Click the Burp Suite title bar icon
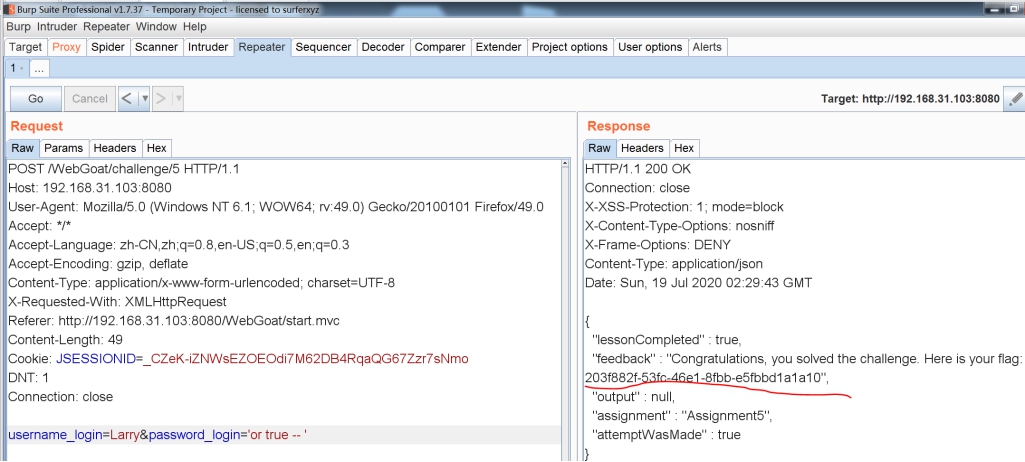Screen dimensions: 1025x462 [10, 10]
